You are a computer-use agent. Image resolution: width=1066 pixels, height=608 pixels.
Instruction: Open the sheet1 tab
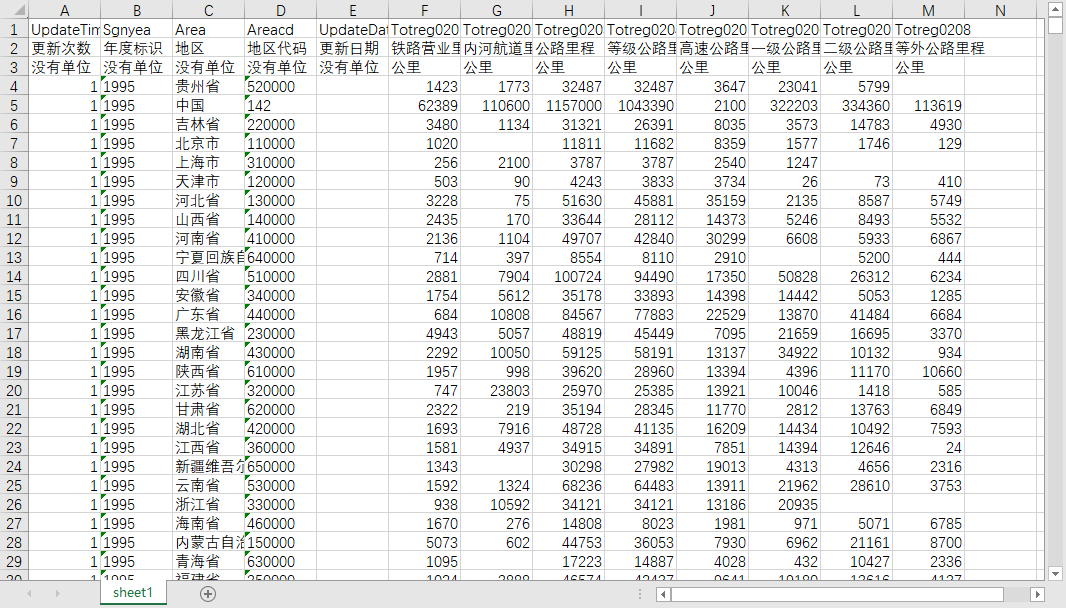(133, 592)
